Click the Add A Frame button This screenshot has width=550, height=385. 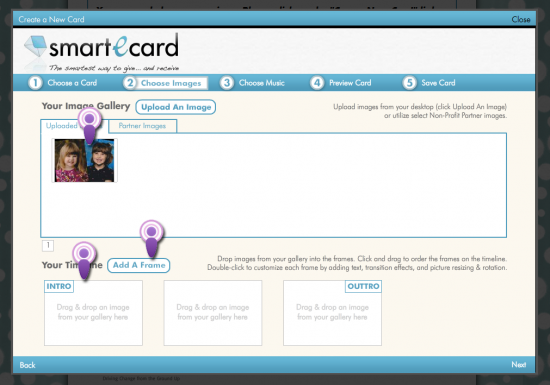coord(139,265)
